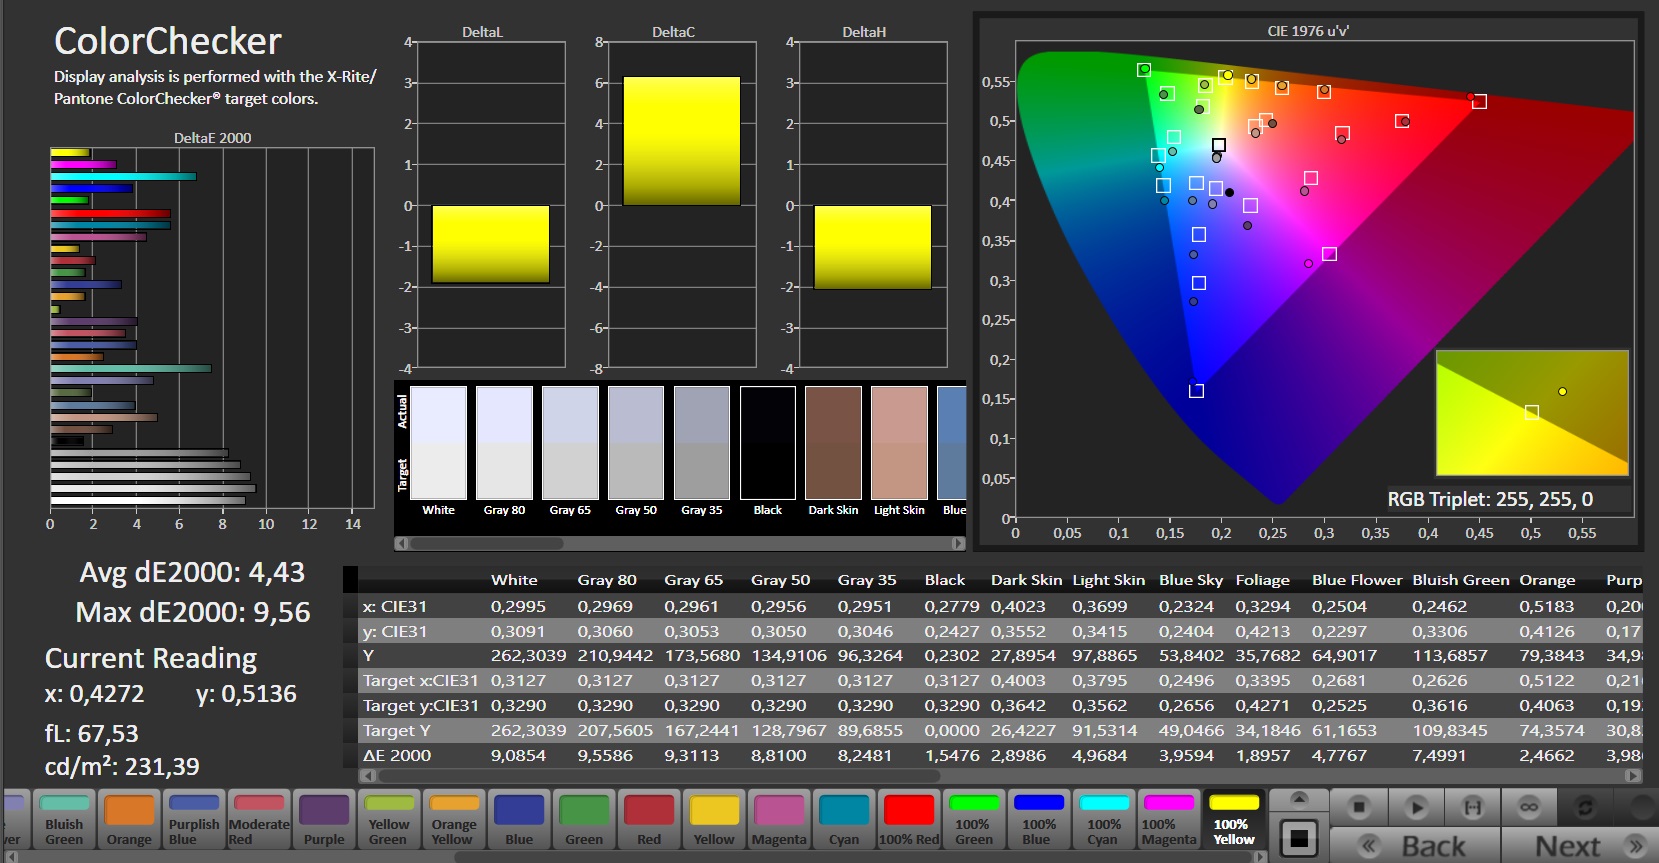Advance to the next page with Next
This screenshot has width=1659, height=863.
(1580, 846)
